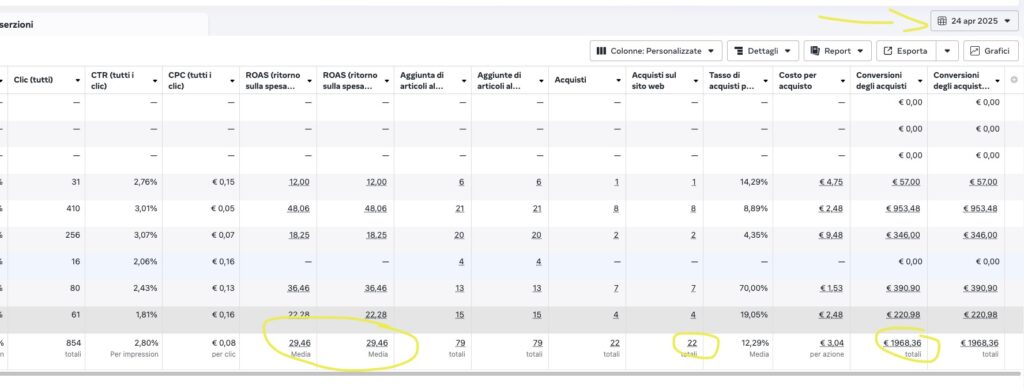Click the horizontal scrollbar below the table
Screen dimensions: 1024x389
click(509, 374)
